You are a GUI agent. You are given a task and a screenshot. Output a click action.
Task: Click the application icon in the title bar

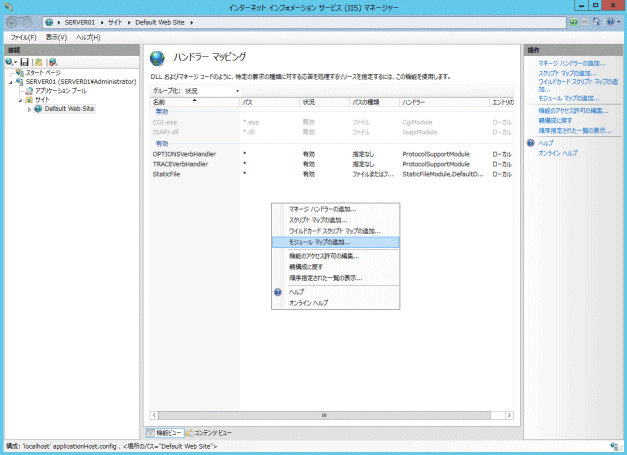(9, 7)
